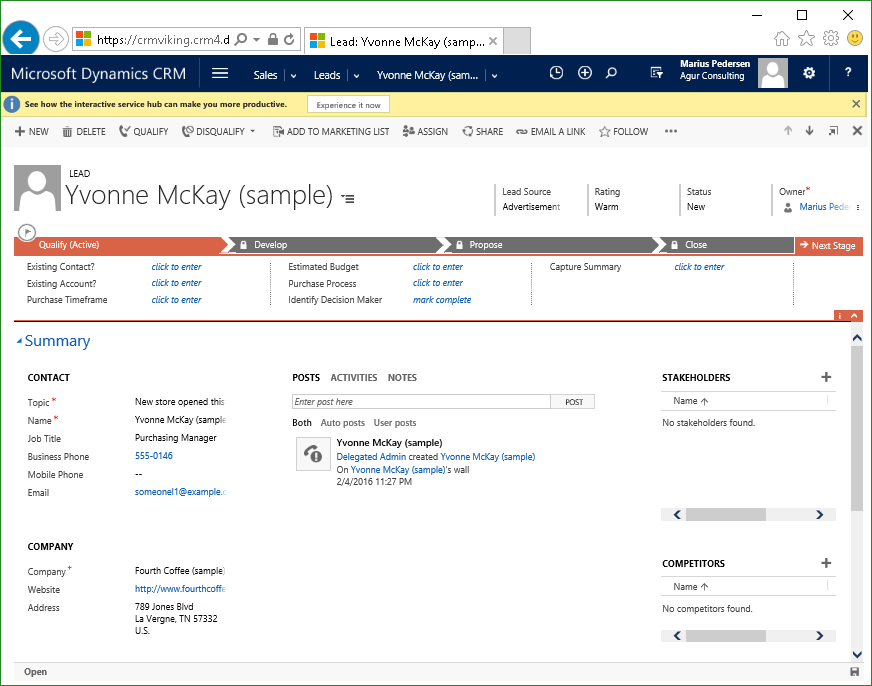Open the search magnifier in navbar
872x686 pixels.
[x=611, y=73]
